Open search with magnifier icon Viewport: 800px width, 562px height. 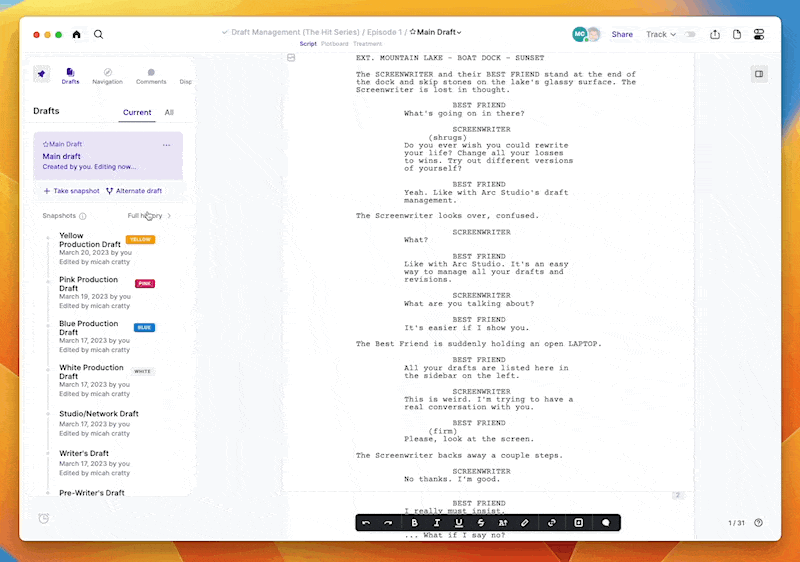(x=98, y=34)
